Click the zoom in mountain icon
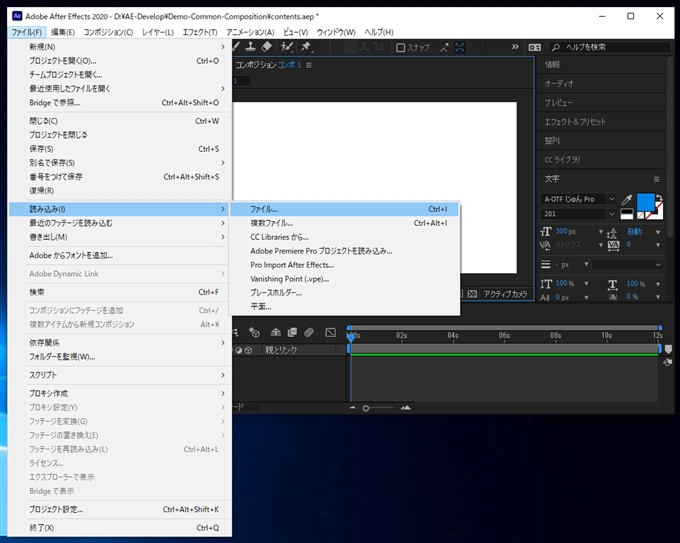Image resolution: width=680 pixels, height=543 pixels. [x=406, y=408]
